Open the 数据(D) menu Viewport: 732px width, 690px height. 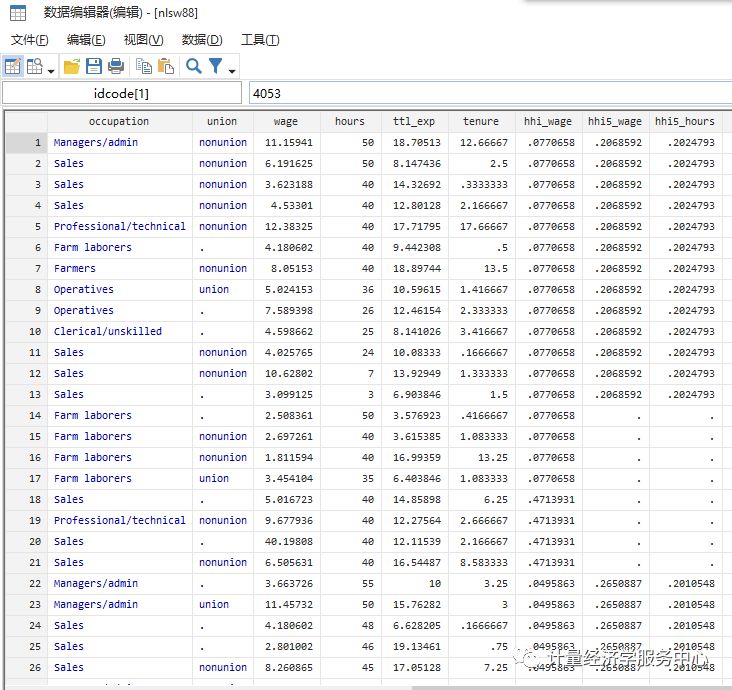point(202,40)
